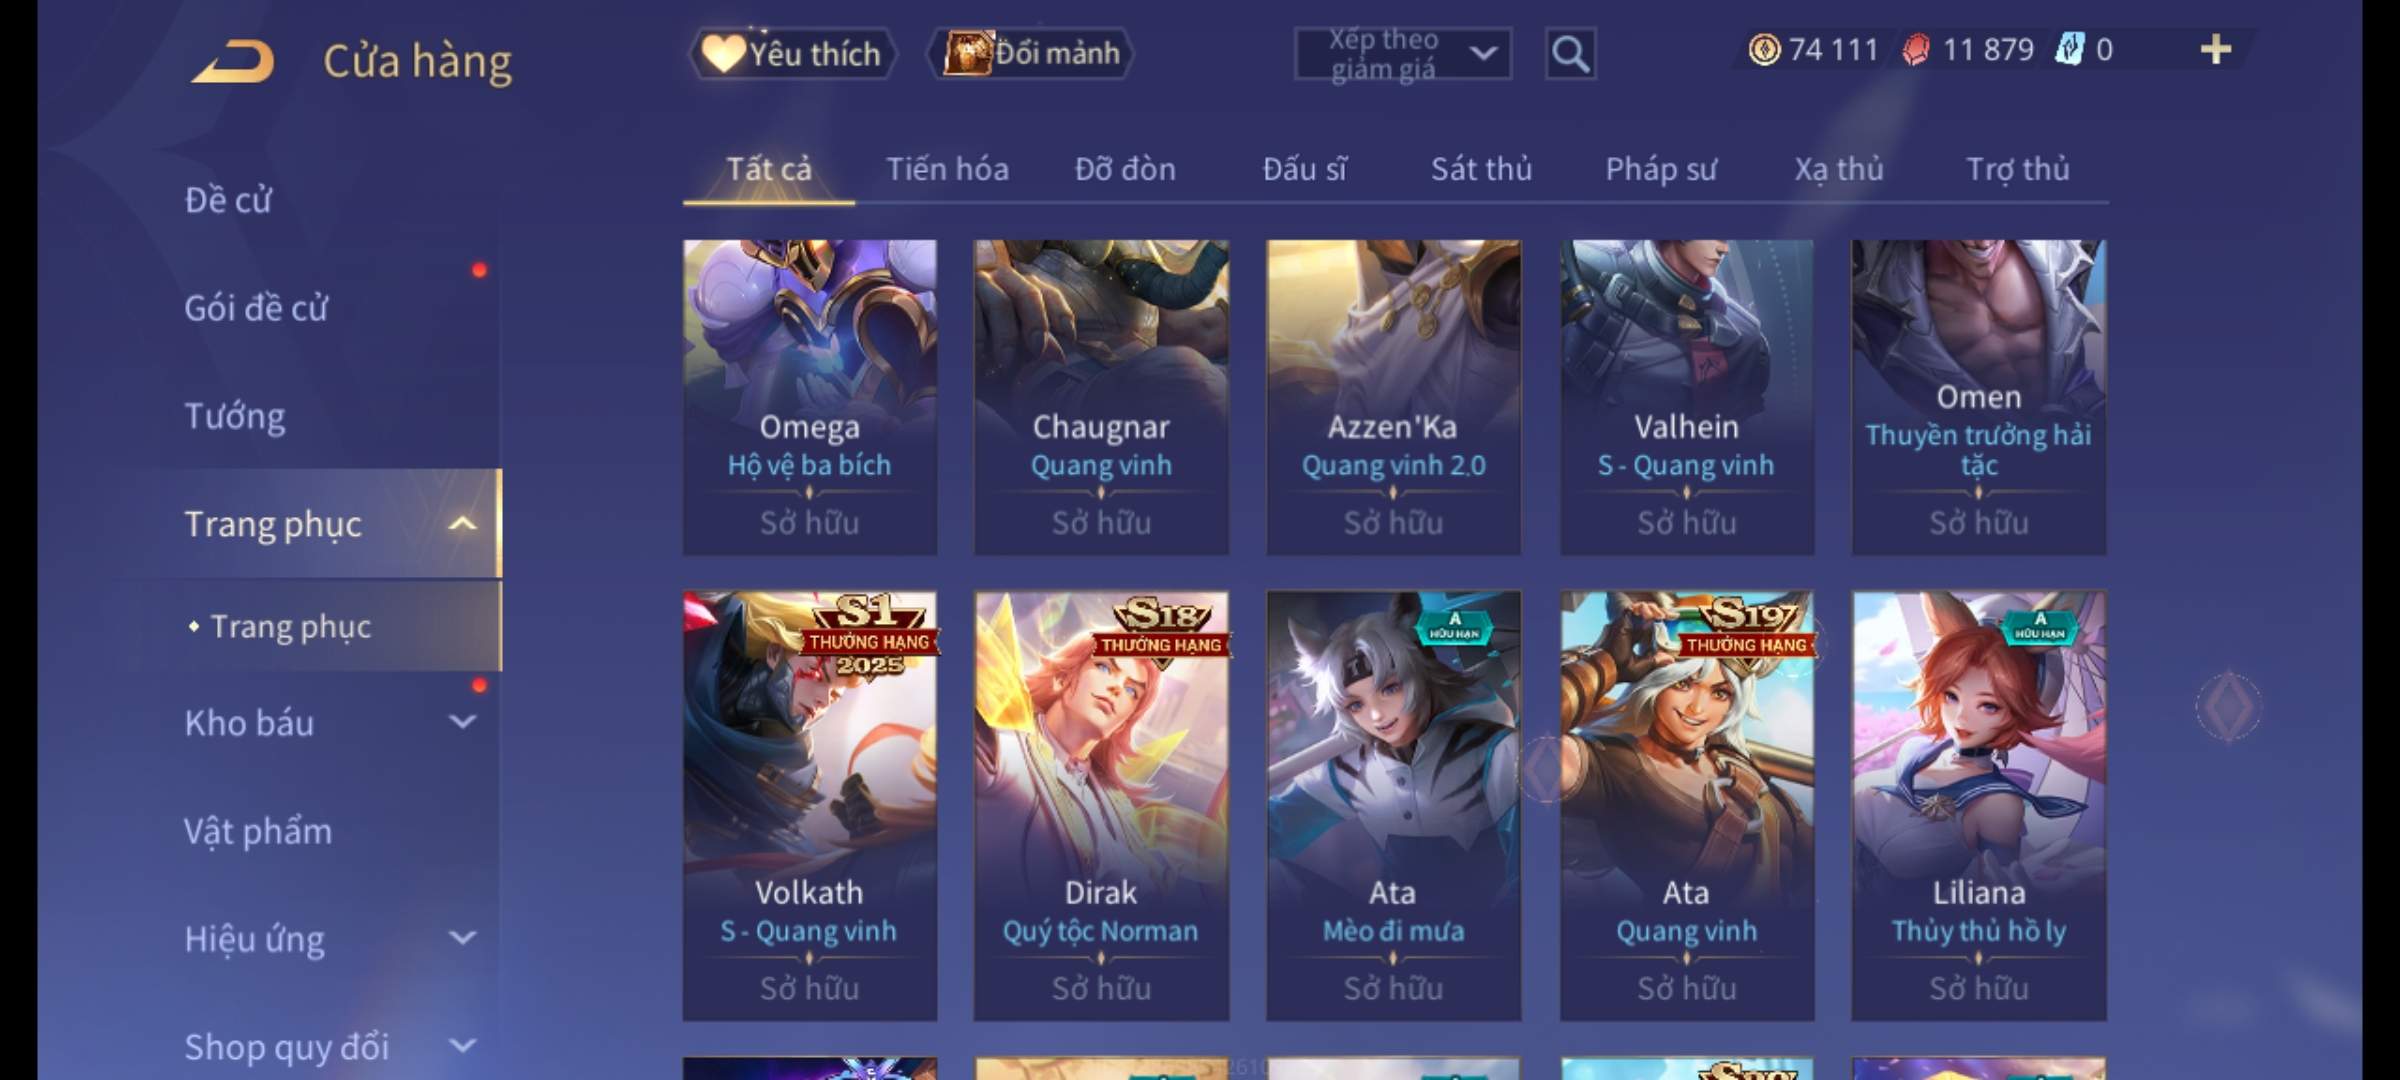Go to Gói đề cử section
2400x1080 pixels.
coord(256,308)
